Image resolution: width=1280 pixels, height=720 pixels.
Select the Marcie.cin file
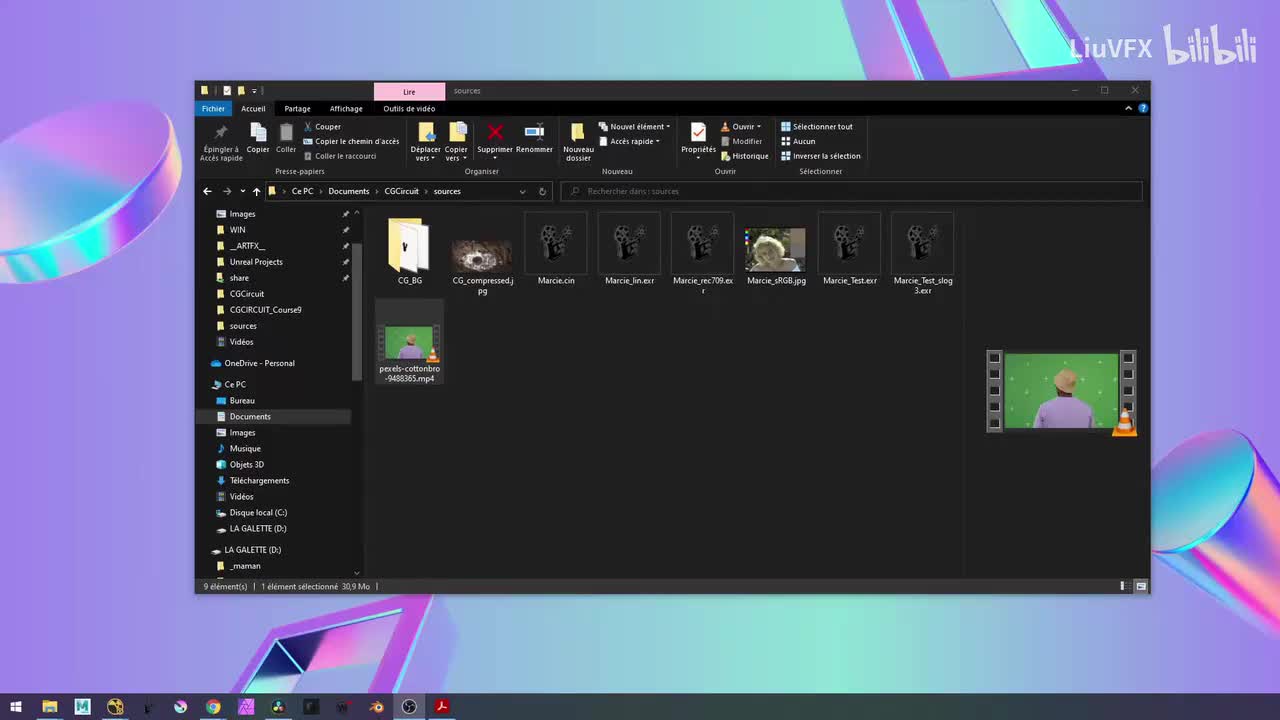pos(556,249)
